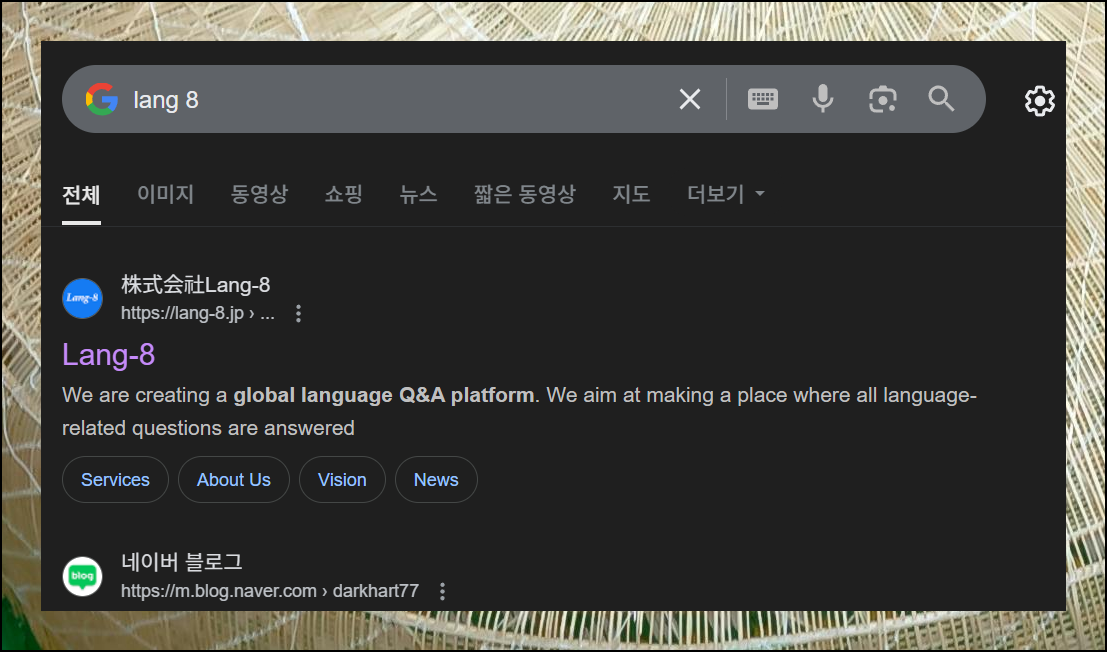
Task: Click the 네이버 블로그 site name
Action: pos(181,562)
